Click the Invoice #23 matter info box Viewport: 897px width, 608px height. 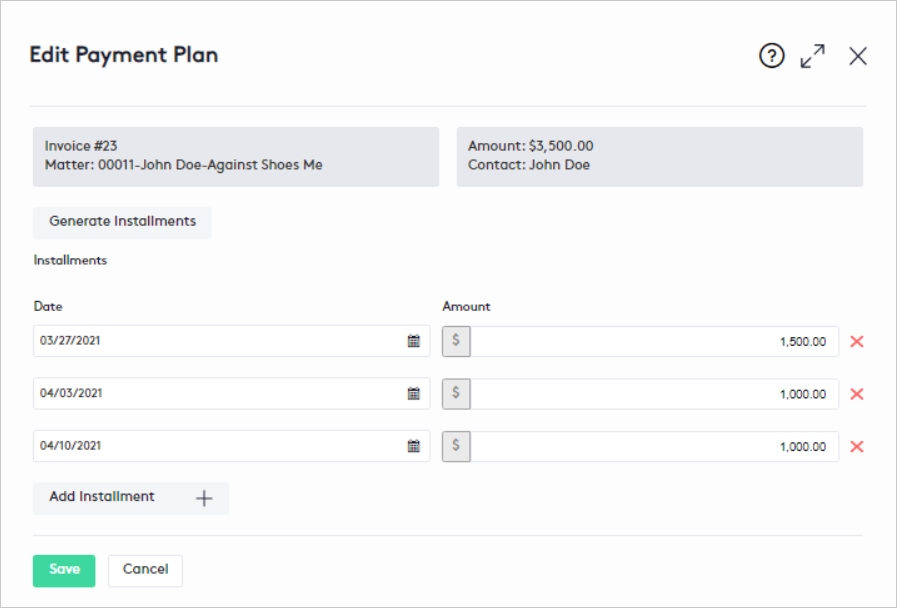236,156
